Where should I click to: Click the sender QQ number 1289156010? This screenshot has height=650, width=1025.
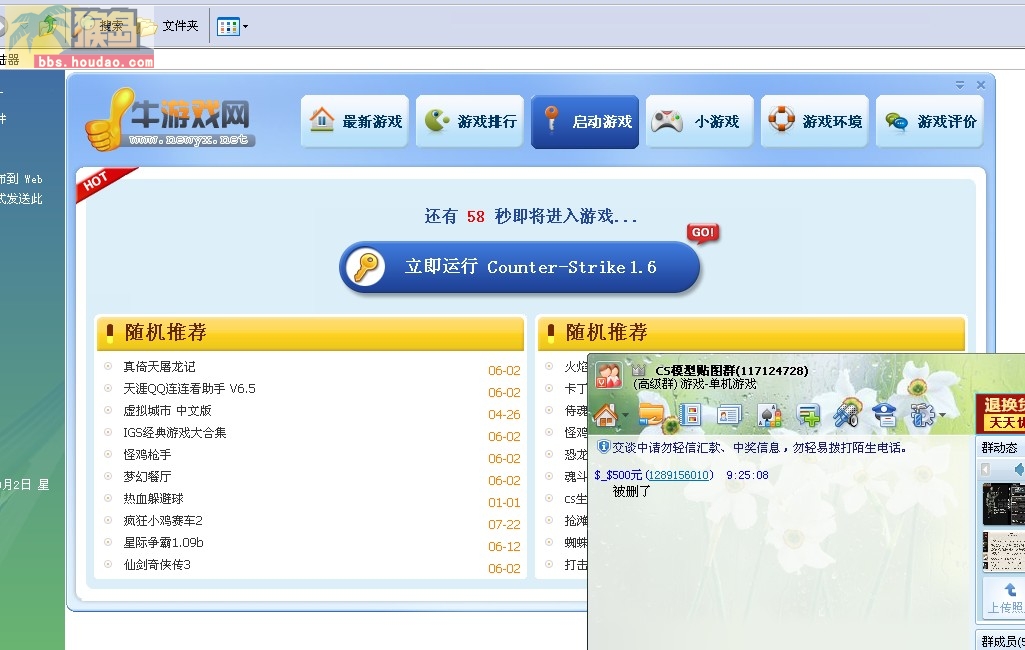(x=679, y=475)
